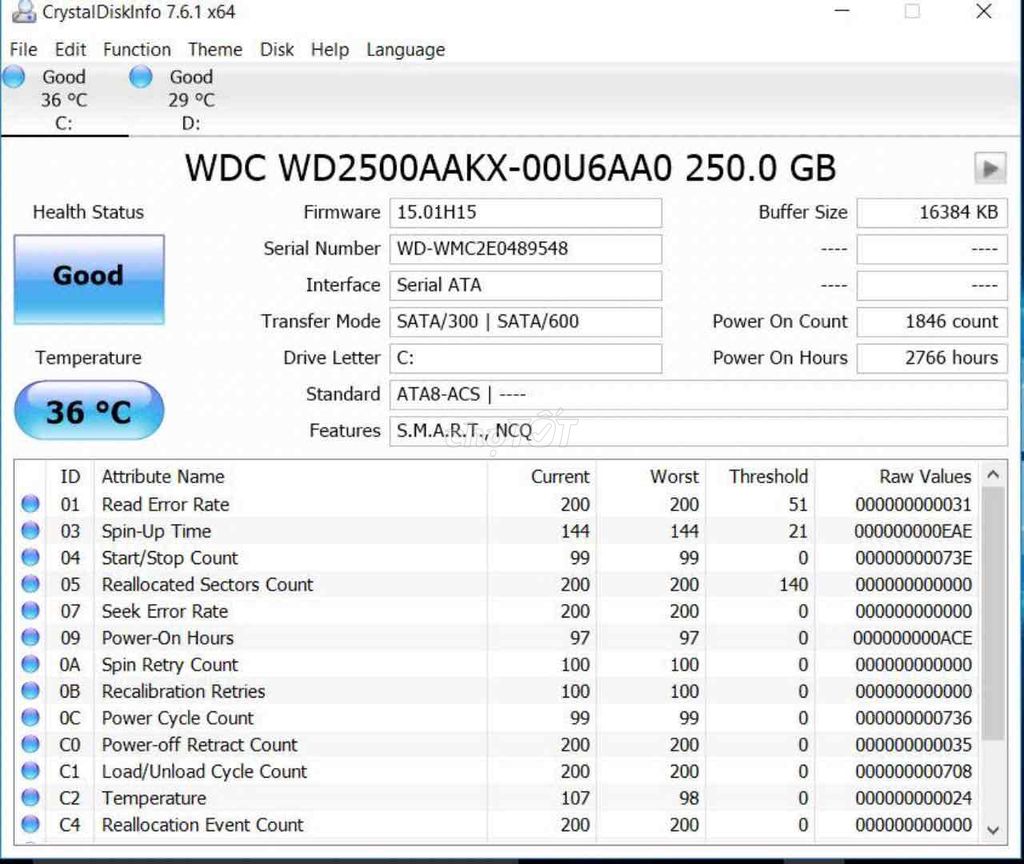Click status dot for Spin Retry Count
The width and height of the screenshot is (1024, 864).
(30, 664)
